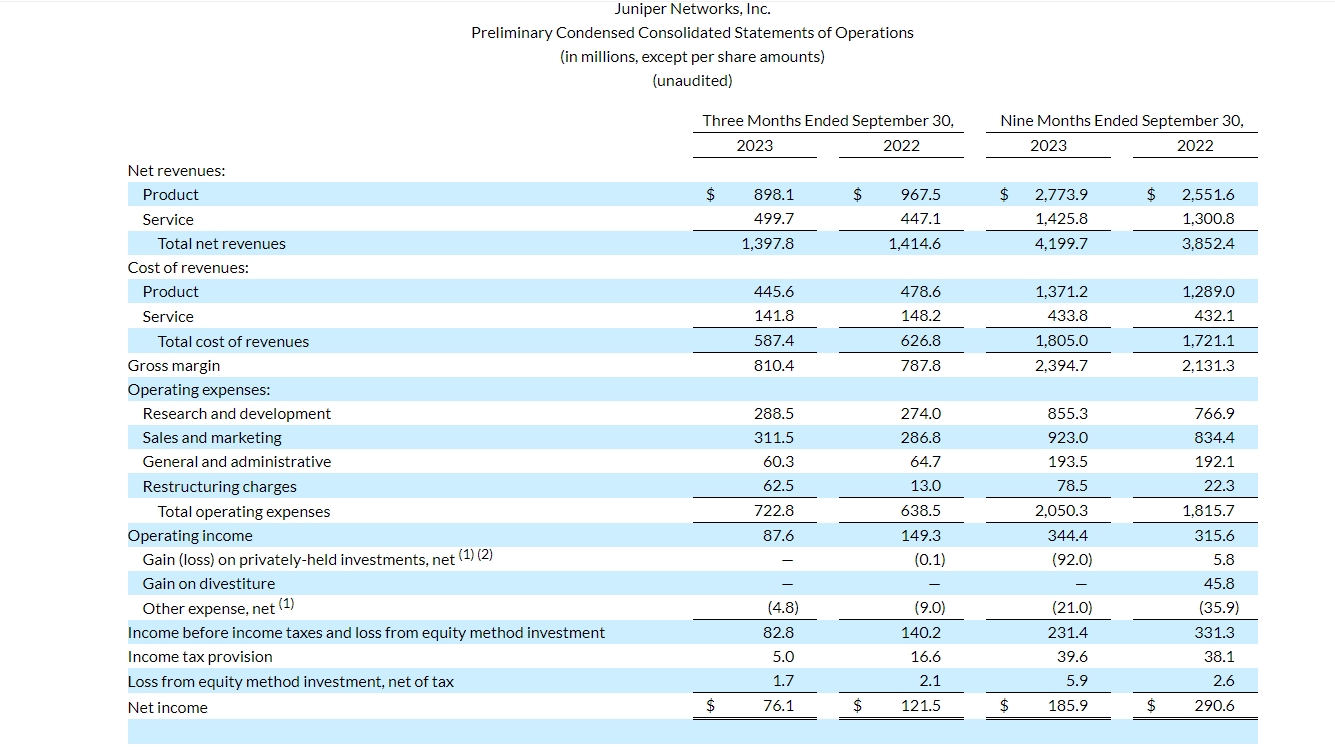Viewport: 1335px width, 750px height.
Task: Click the Nine Months Ended September 30 header
Action: click(x=1121, y=121)
